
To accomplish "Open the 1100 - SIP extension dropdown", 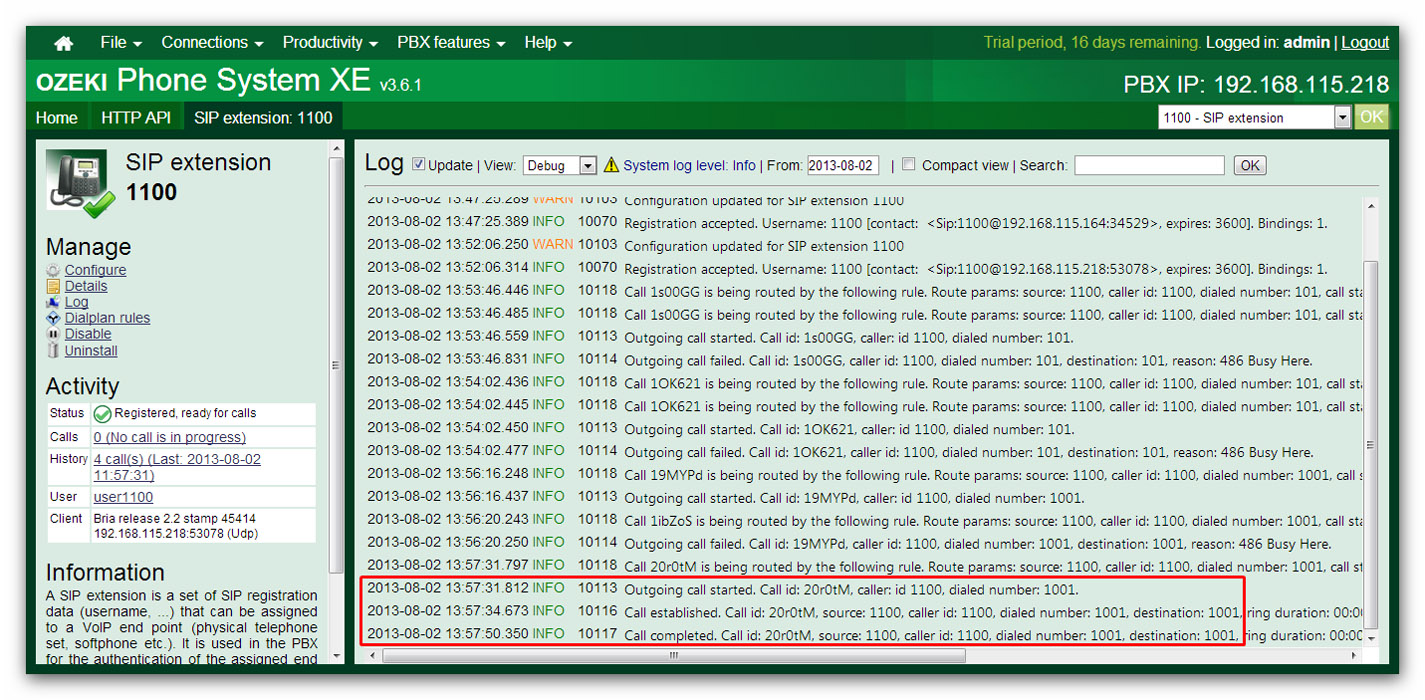I will point(1255,117).
